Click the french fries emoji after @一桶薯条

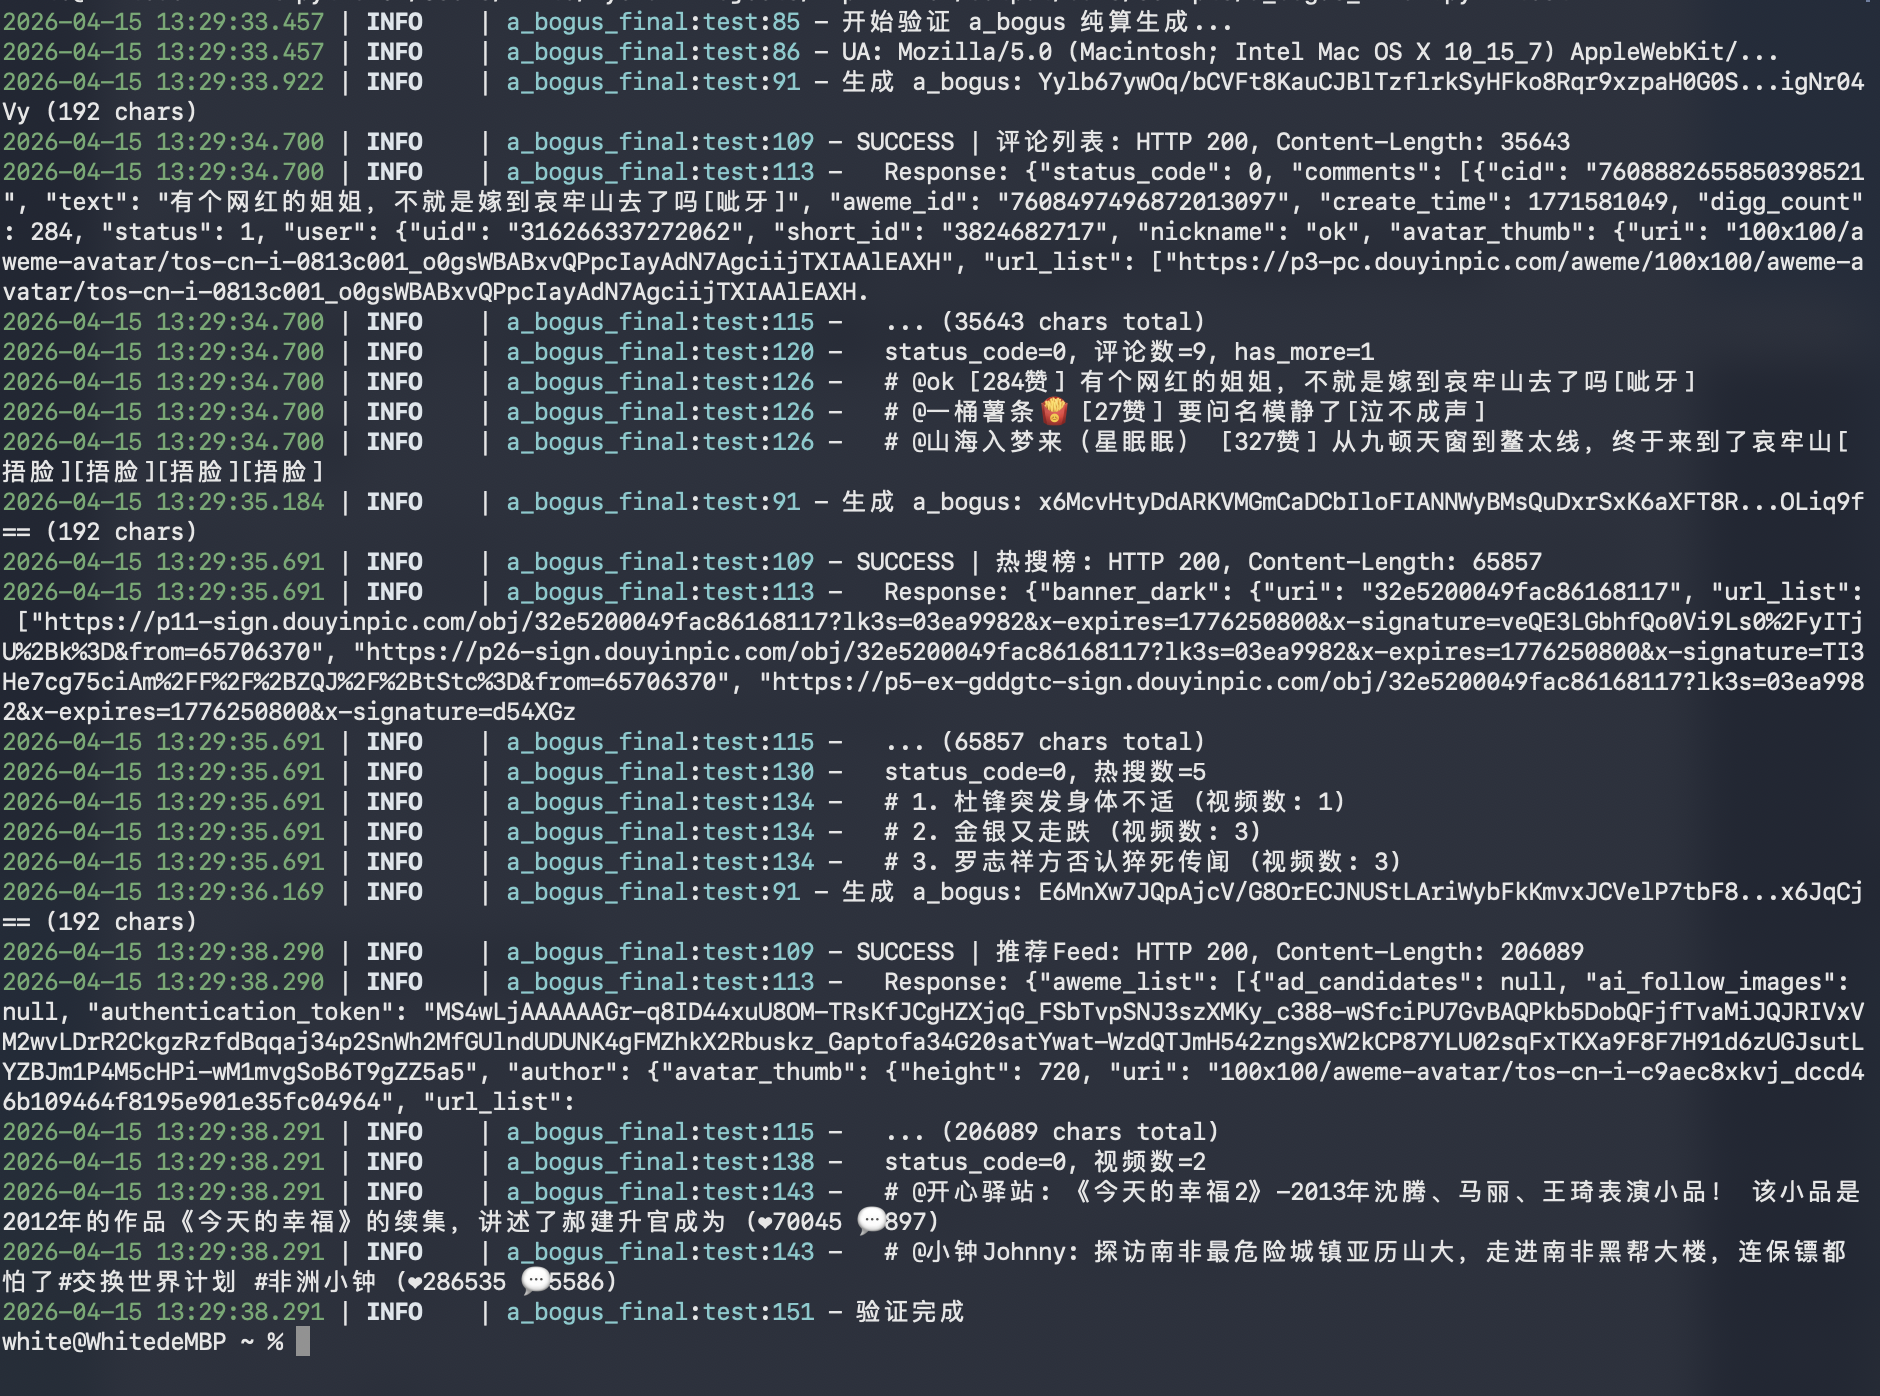(x=1054, y=412)
